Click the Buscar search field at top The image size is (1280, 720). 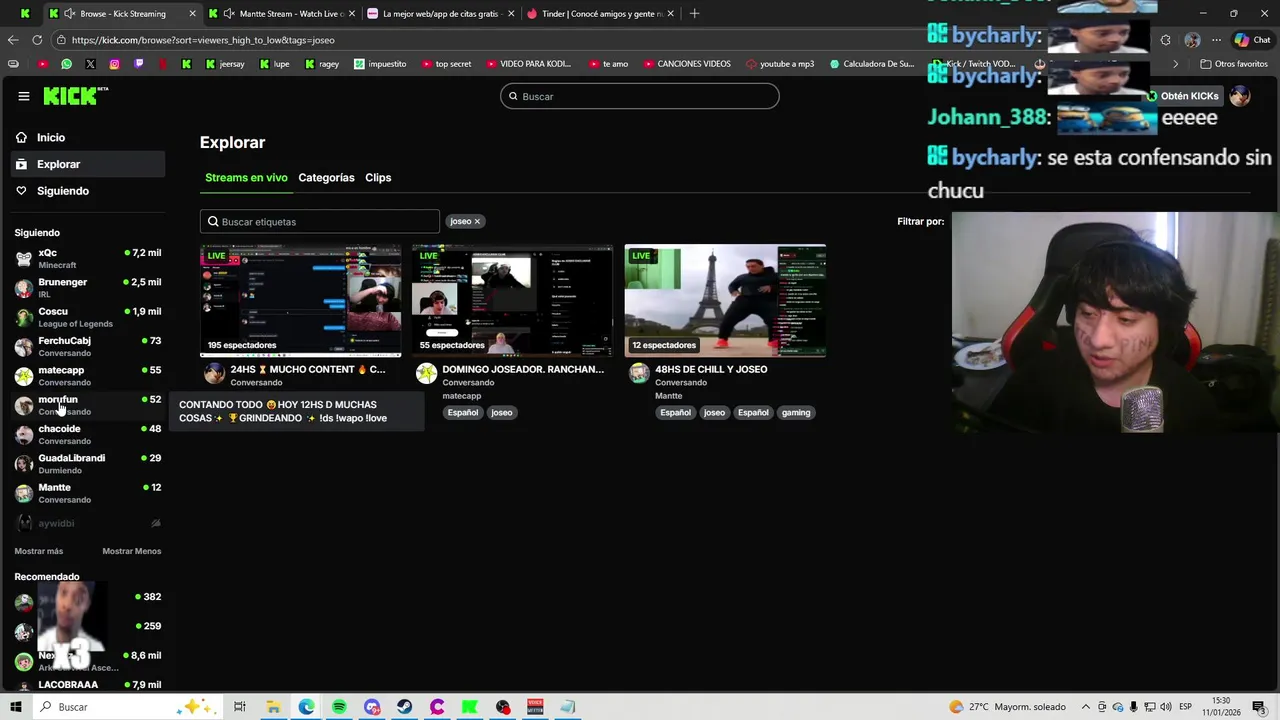click(640, 96)
